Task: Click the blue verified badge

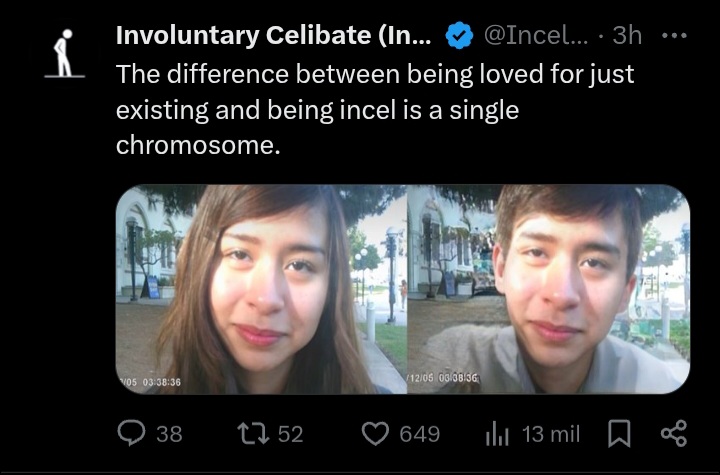Action: (x=459, y=37)
